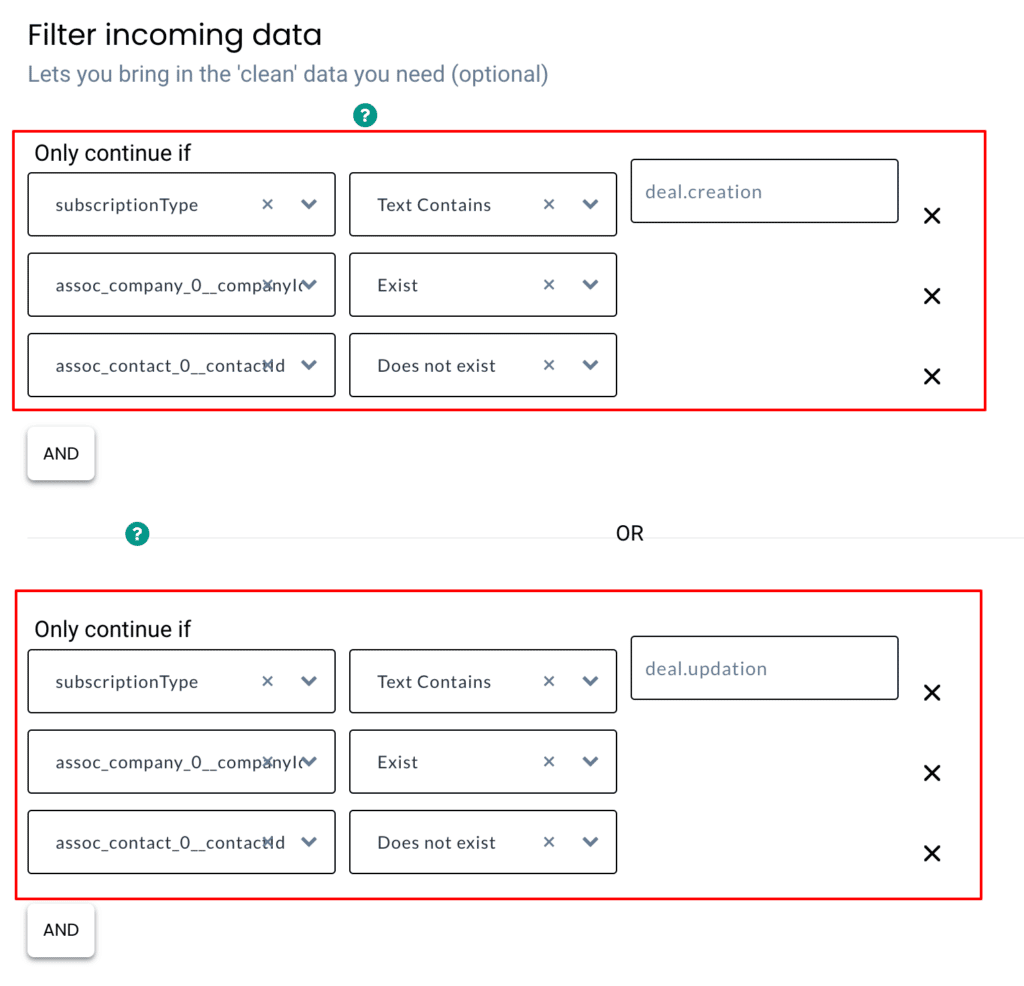Expand Does not exist dropdown in second group
The width and height of the screenshot is (1024, 986).
click(x=590, y=842)
